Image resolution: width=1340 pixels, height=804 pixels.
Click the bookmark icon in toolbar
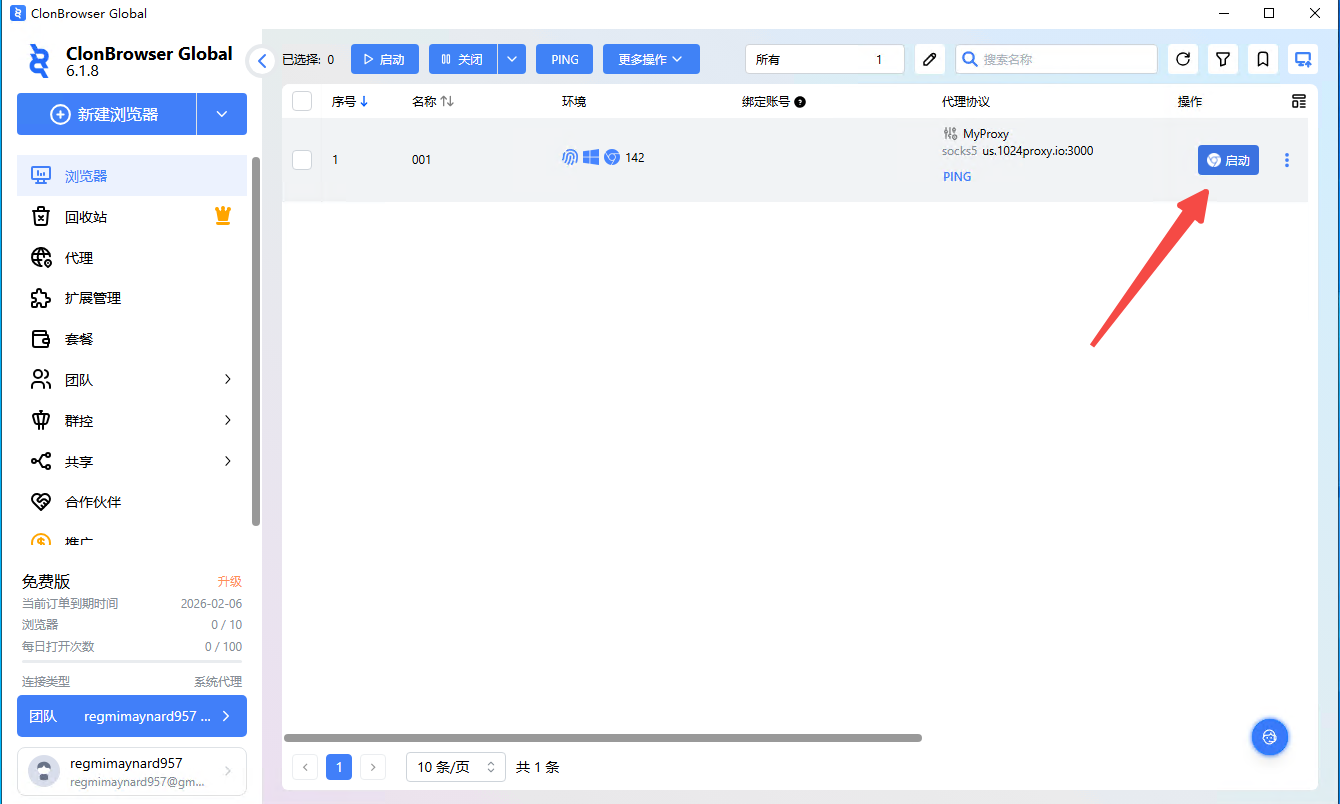[1263, 59]
